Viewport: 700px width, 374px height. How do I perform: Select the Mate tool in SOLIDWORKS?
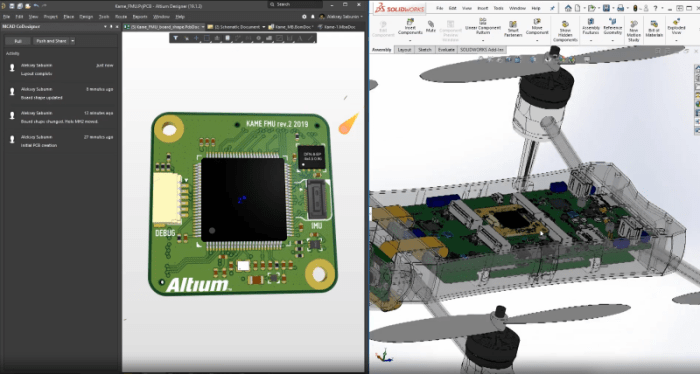(431, 26)
